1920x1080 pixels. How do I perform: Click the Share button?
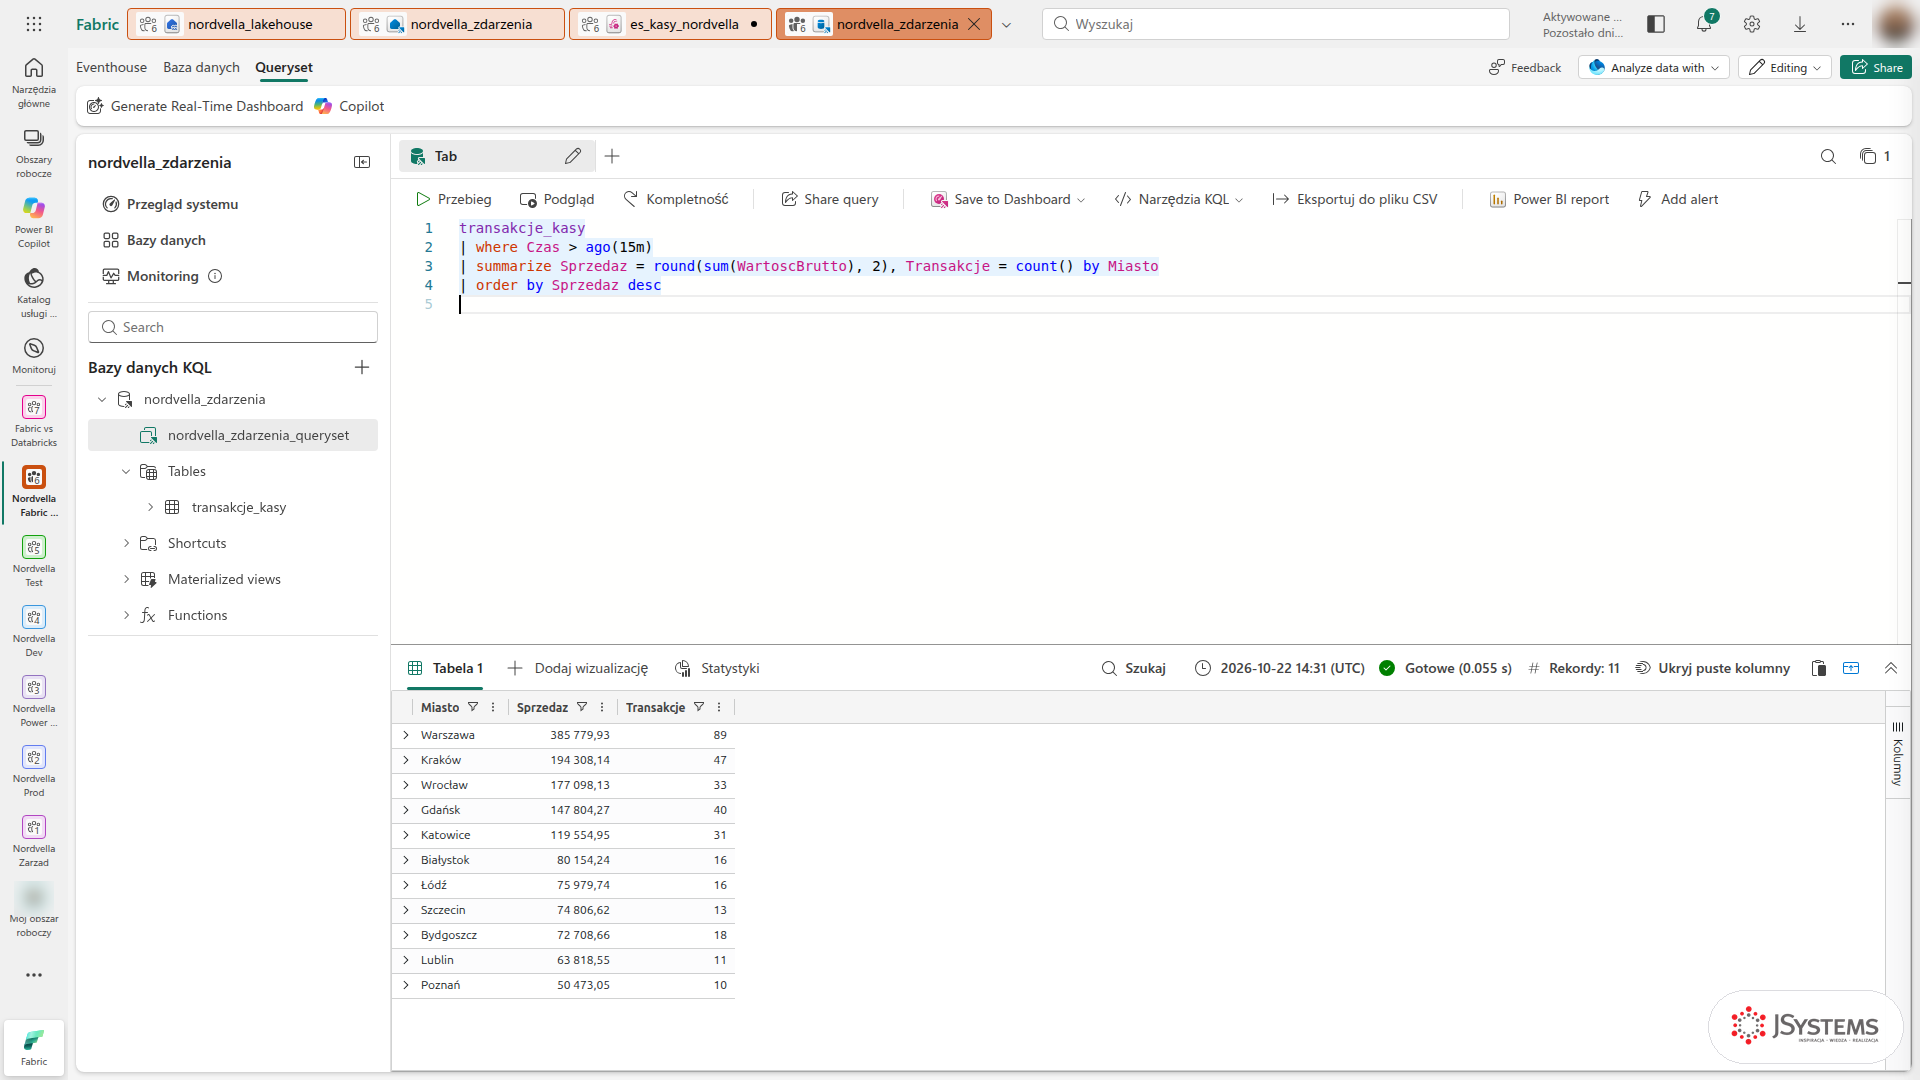[1876, 67]
